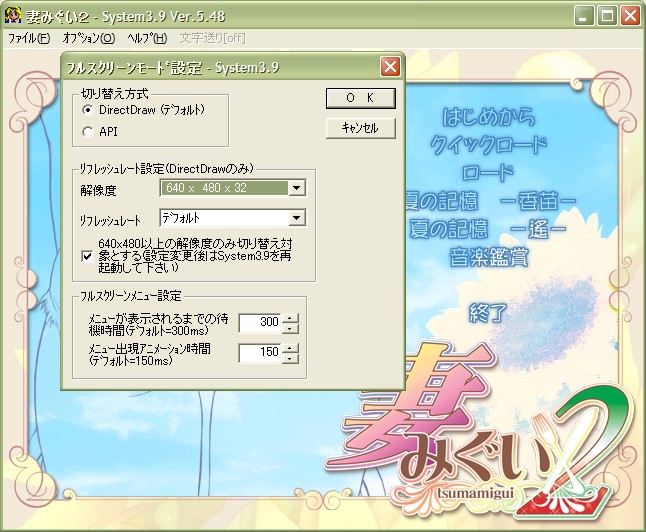The height and width of the screenshot is (532, 646).
Task: Select the API switching method radio button
Action: tap(87, 132)
